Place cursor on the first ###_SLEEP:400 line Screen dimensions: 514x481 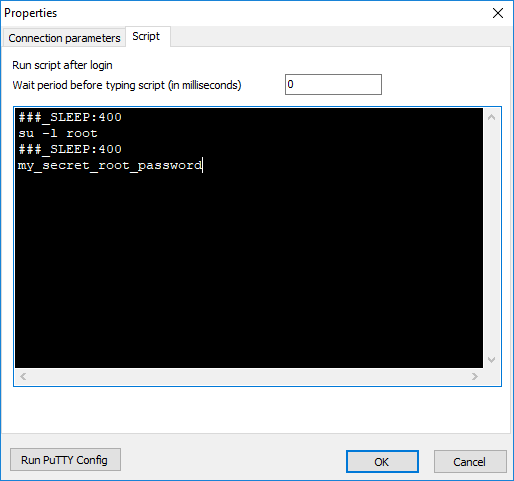70,117
